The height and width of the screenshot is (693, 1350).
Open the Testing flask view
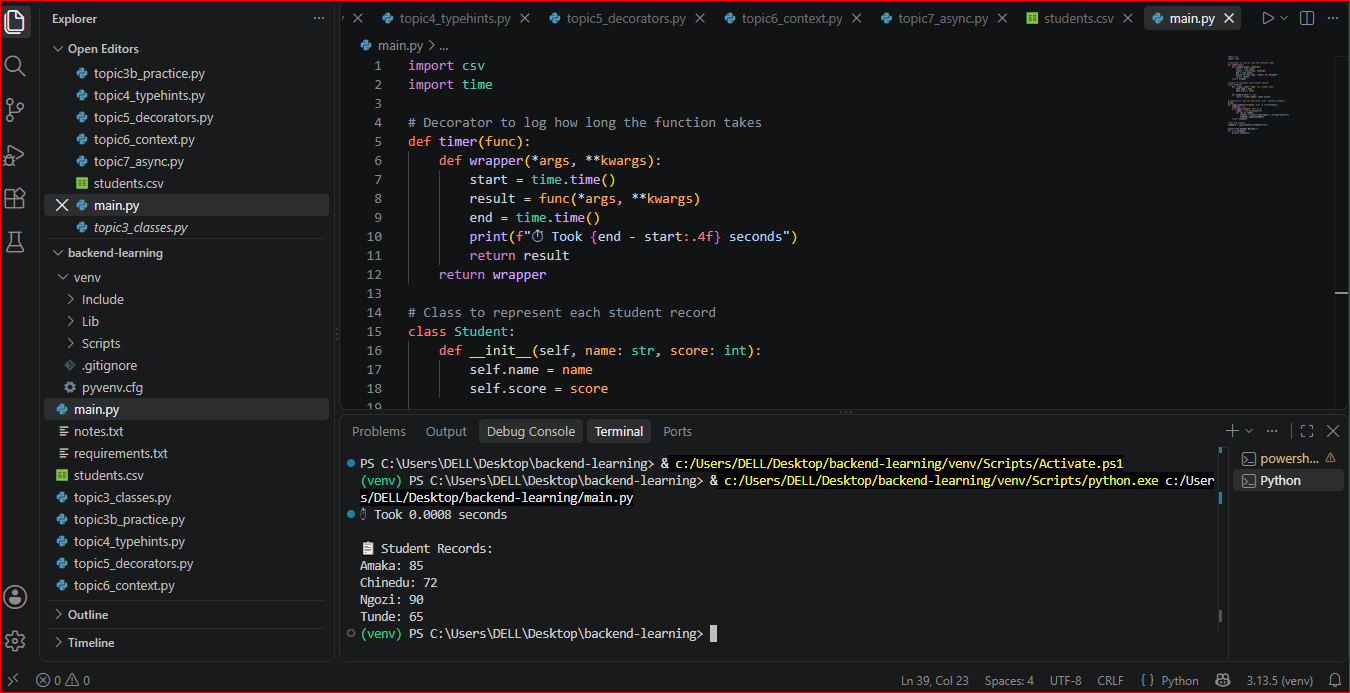tap(15, 242)
